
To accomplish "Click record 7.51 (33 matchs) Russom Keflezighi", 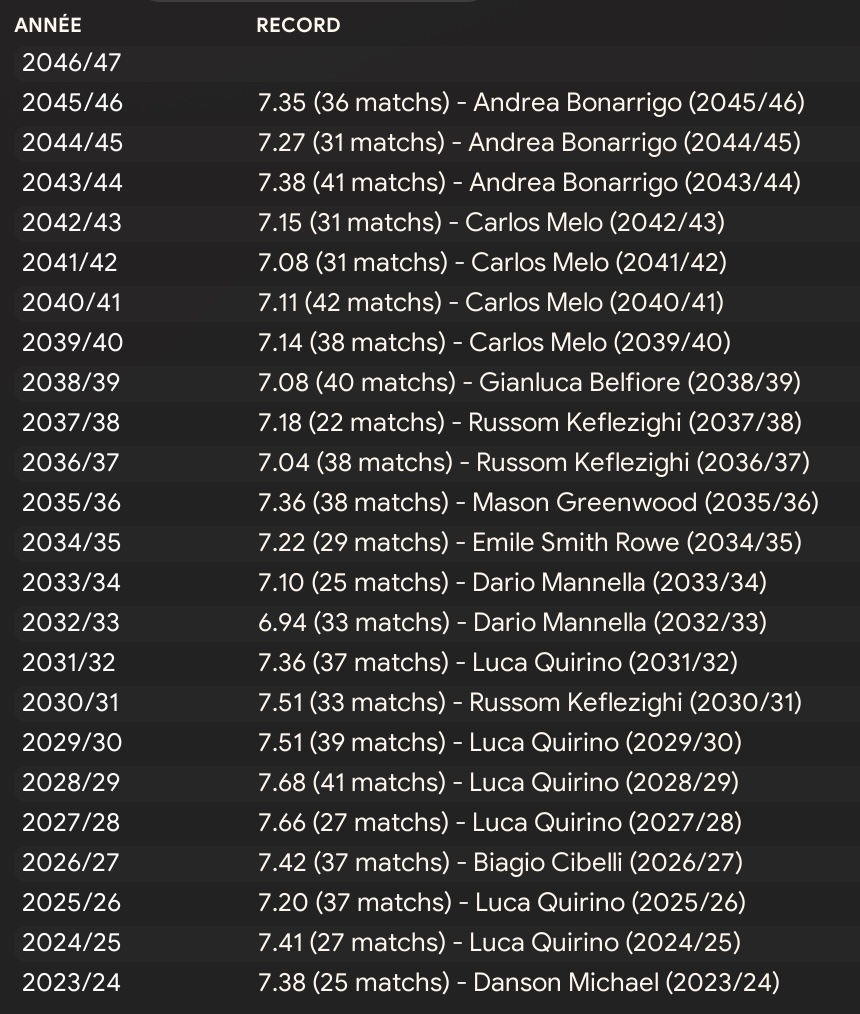I will 530,703.
